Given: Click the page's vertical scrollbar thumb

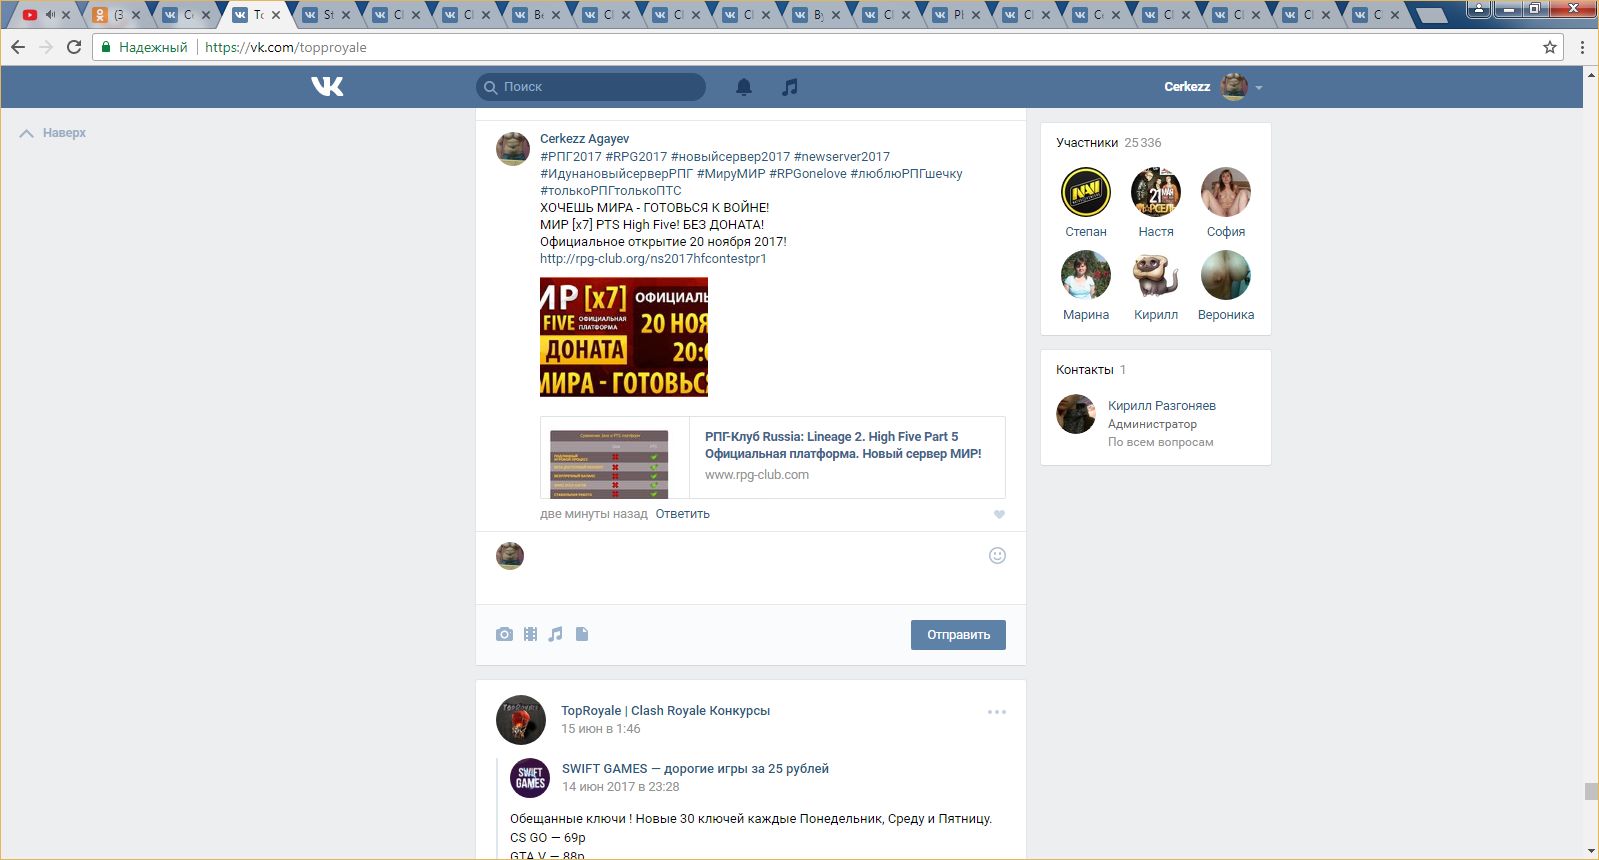Looking at the screenshot, I should tap(1591, 791).
